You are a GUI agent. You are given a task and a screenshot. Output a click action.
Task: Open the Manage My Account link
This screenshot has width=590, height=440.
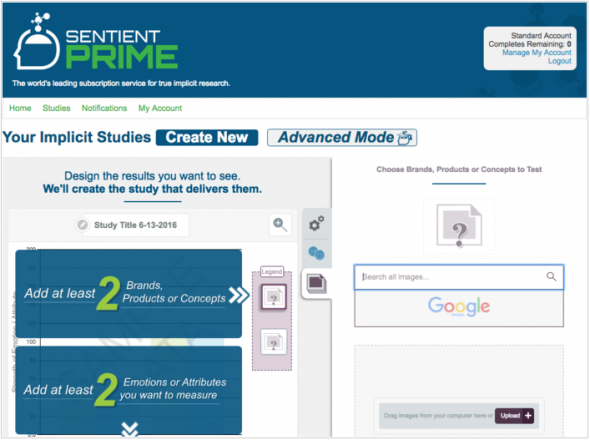click(537, 52)
